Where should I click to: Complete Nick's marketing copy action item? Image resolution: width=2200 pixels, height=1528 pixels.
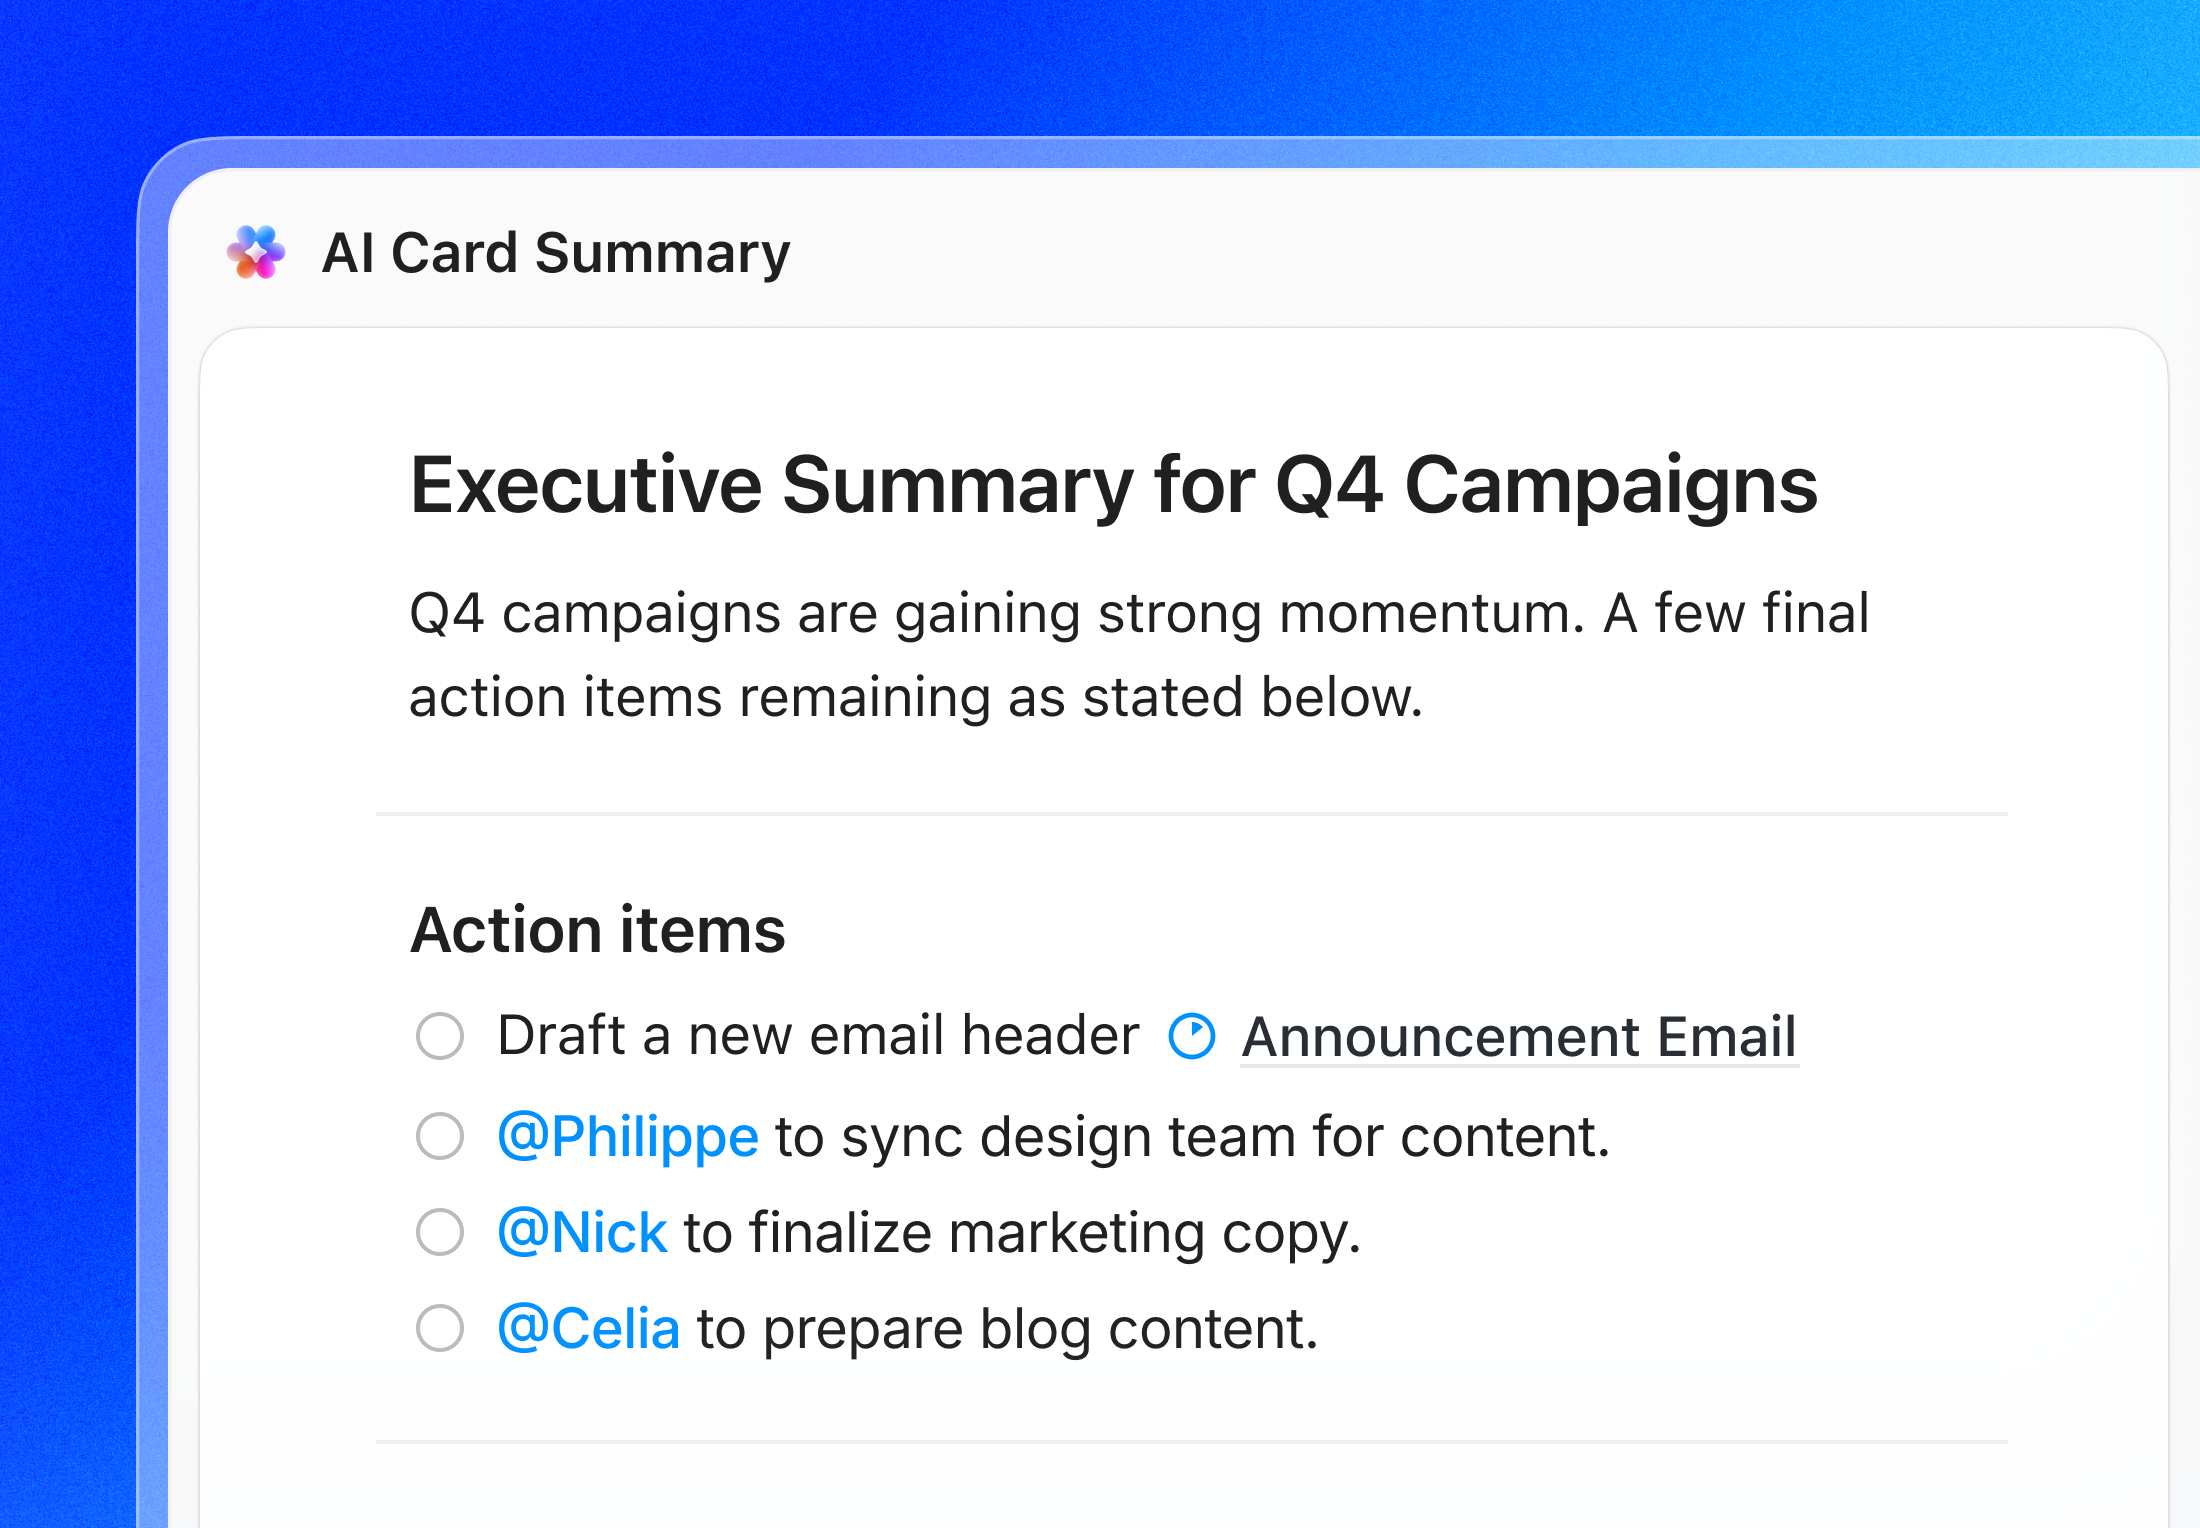click(x=438, y=1232)
